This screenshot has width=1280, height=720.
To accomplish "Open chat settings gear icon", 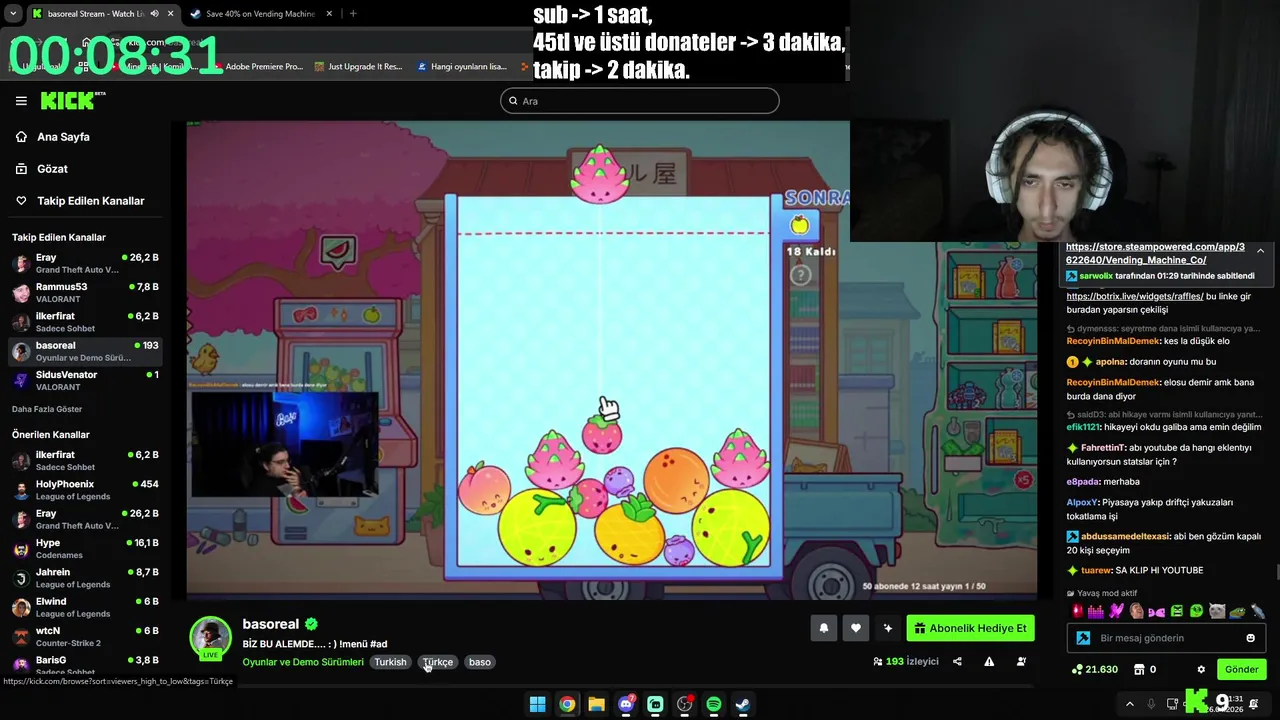I will [1201, 669].
